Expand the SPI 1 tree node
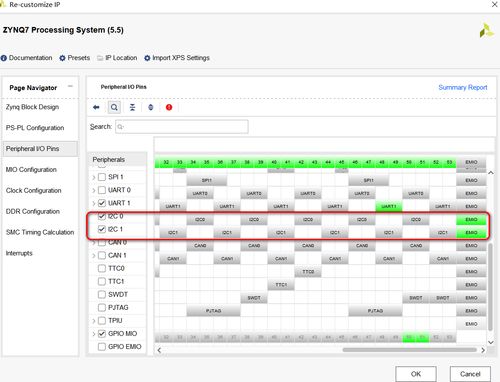Viewport: 500px width, 382px height. tap(94, 177)
